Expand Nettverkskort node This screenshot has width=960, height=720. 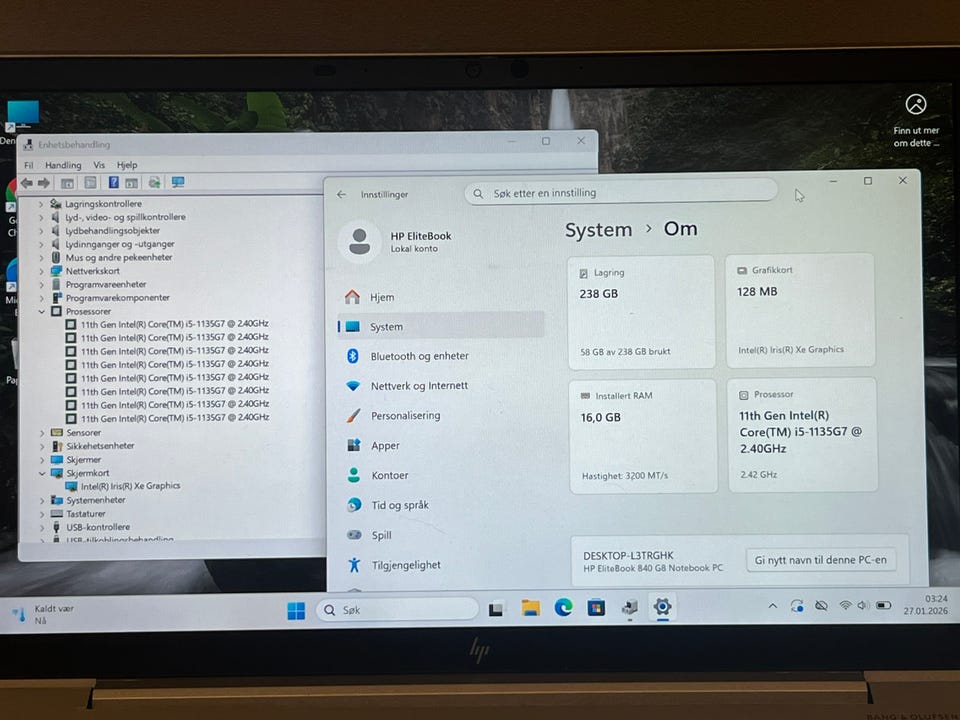tap(41, 271)
